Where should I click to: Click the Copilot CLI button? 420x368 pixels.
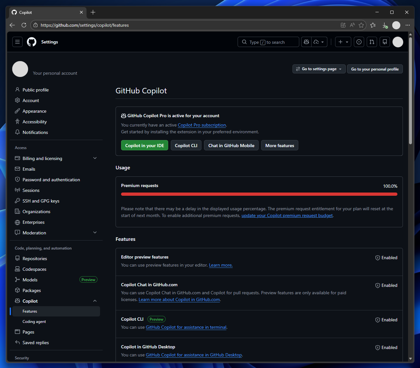(x=186, y=146)
